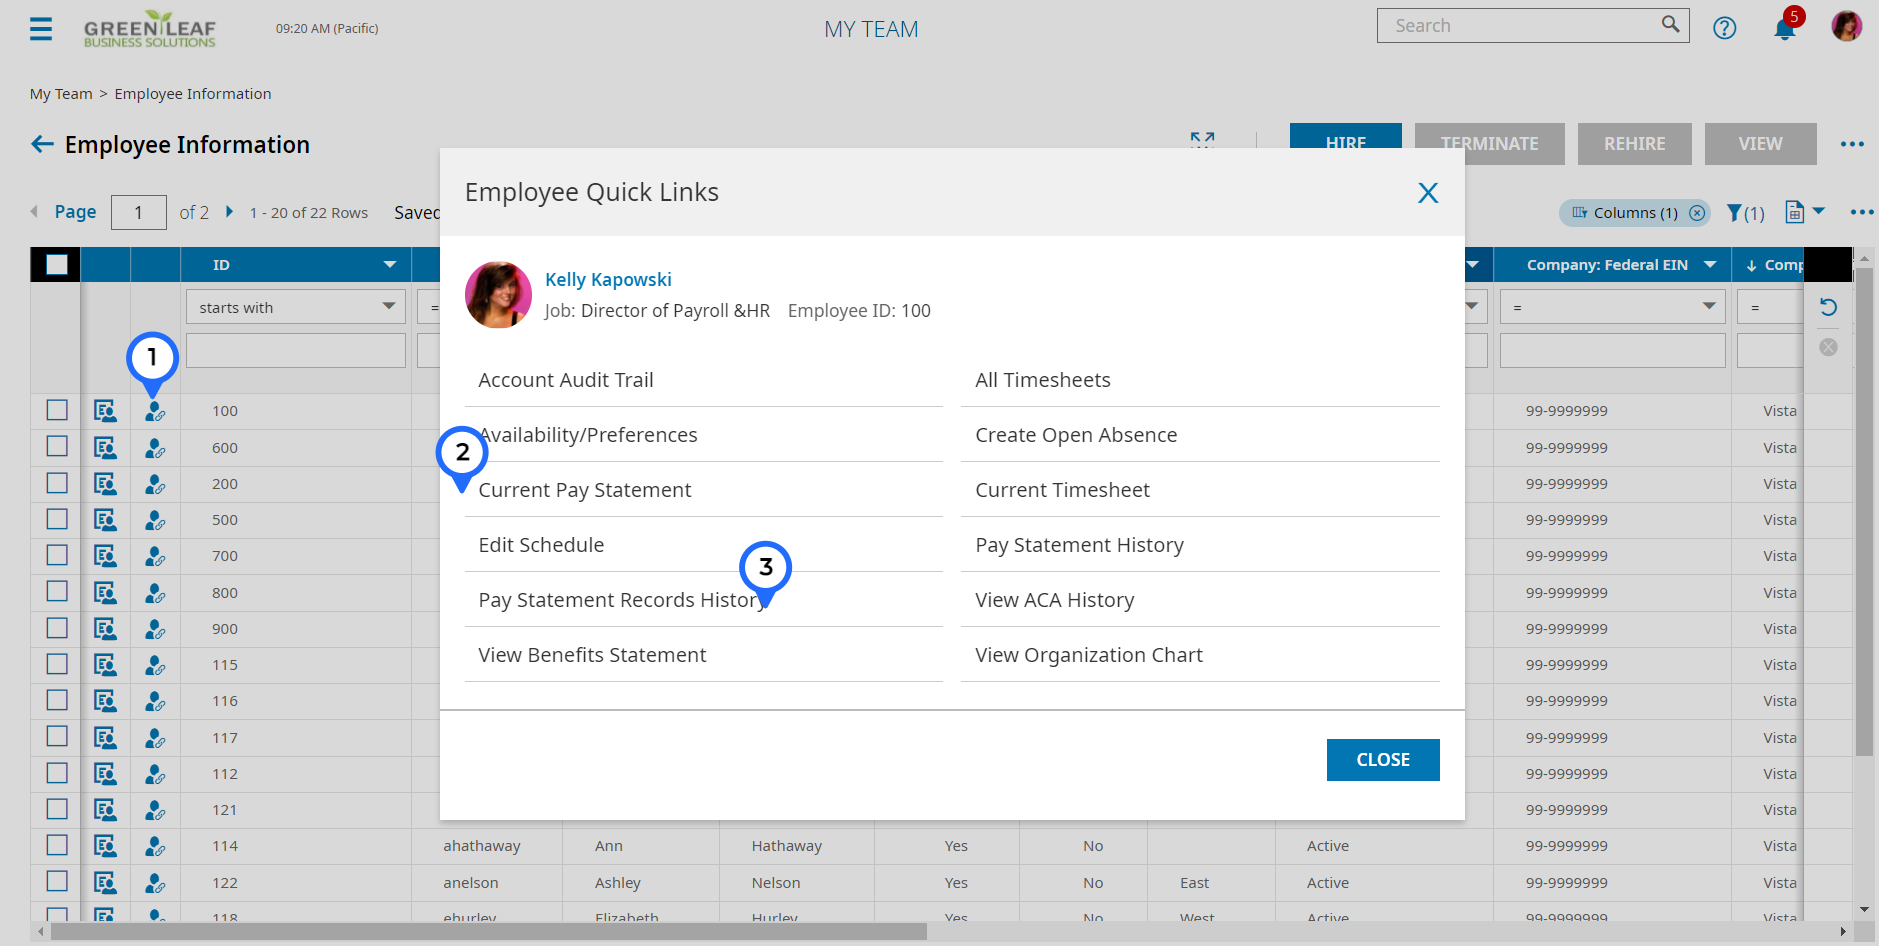Focus the ID column filter text box
This screenshot has height=946, width=1879.
pos(296,350)
